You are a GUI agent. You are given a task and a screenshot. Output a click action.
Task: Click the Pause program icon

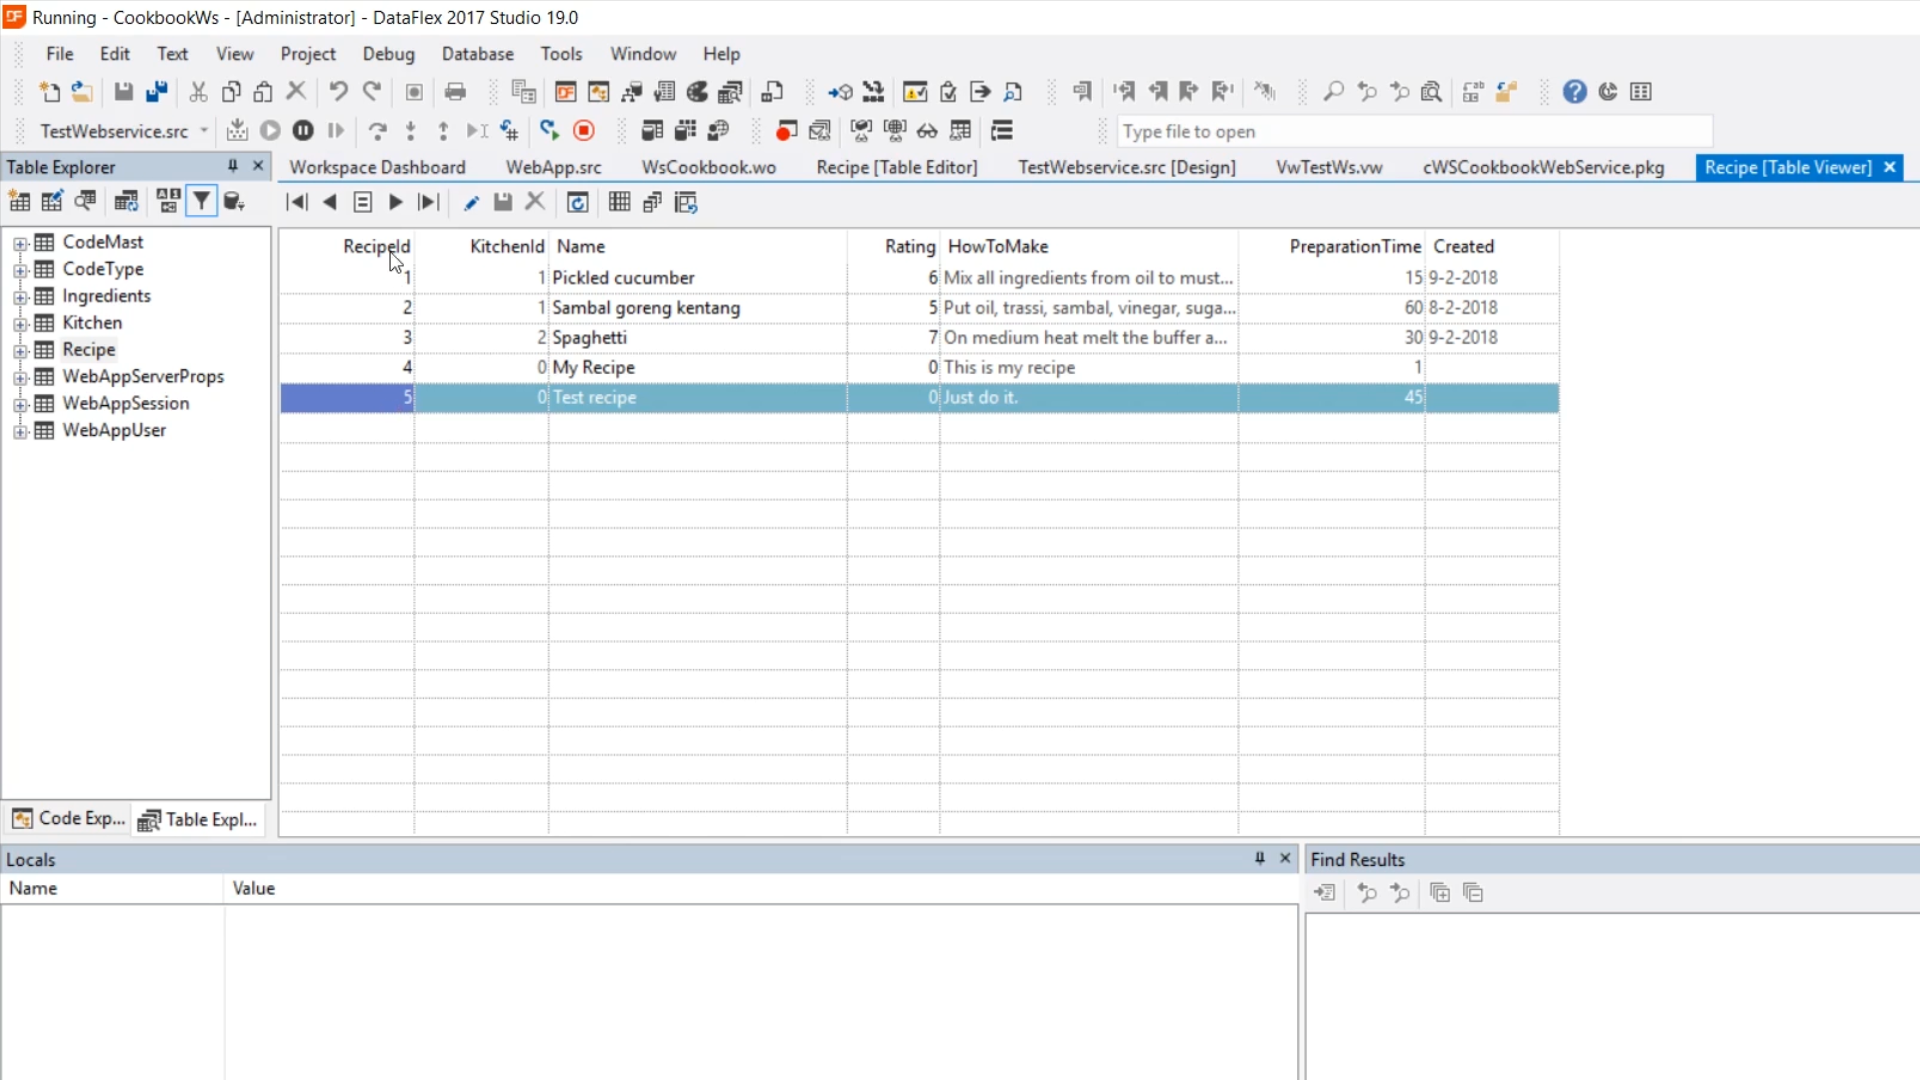(303, 131)
